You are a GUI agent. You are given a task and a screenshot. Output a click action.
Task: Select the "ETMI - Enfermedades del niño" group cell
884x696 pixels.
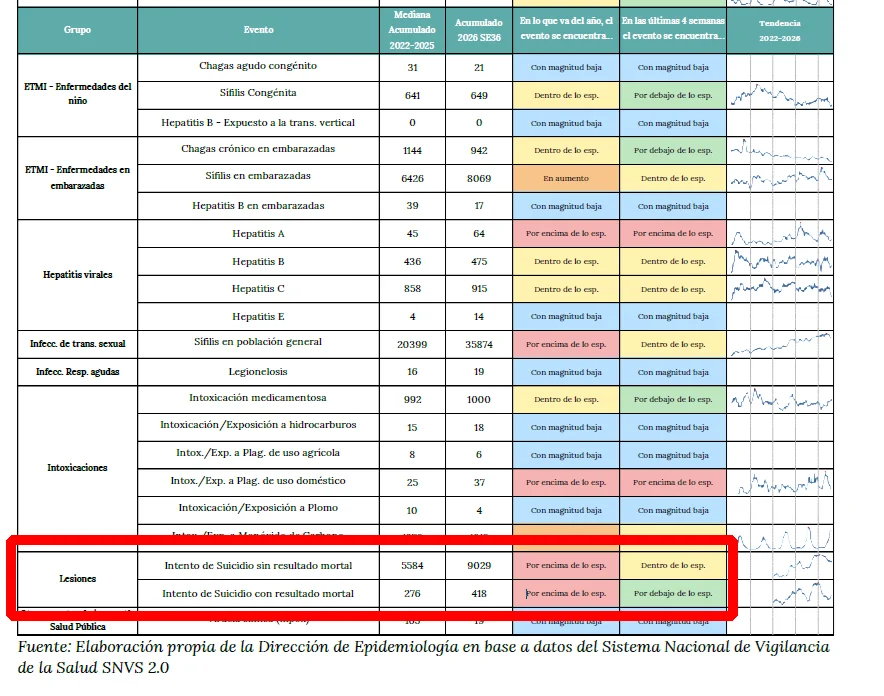77,94
